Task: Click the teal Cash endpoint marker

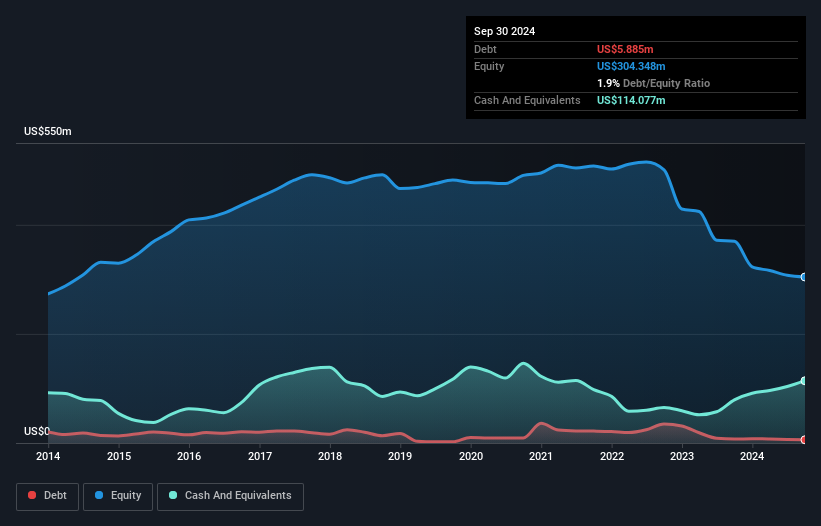Action: pyautogui.click(x=804, y=380)
